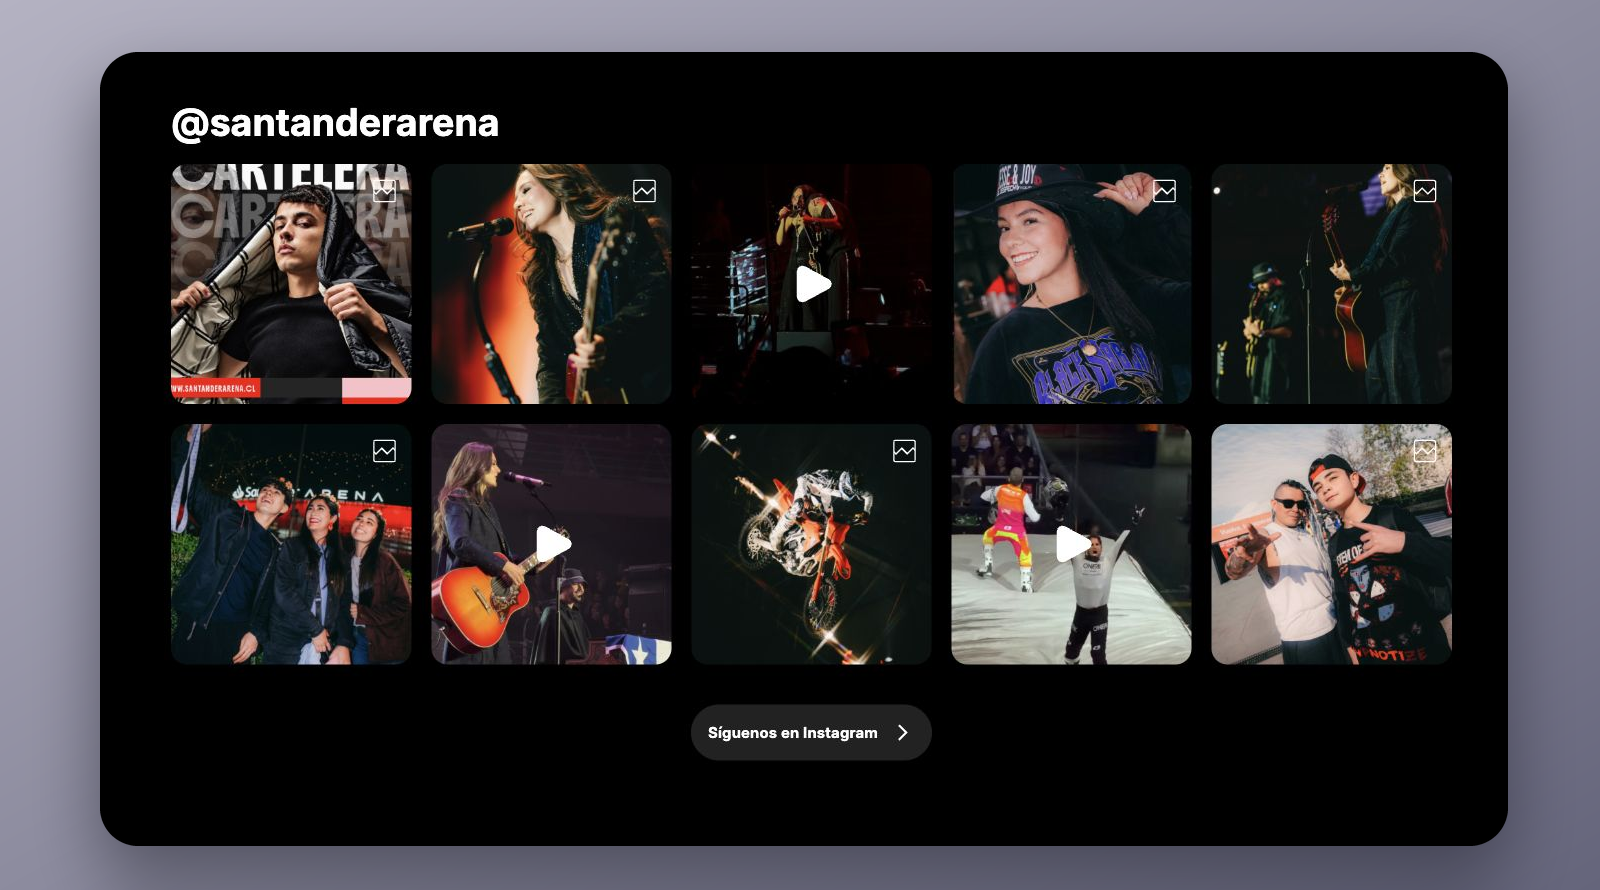The image size is (1600, 890).
Task: Open the Cartelera poster post
Action: coord(291,284)
